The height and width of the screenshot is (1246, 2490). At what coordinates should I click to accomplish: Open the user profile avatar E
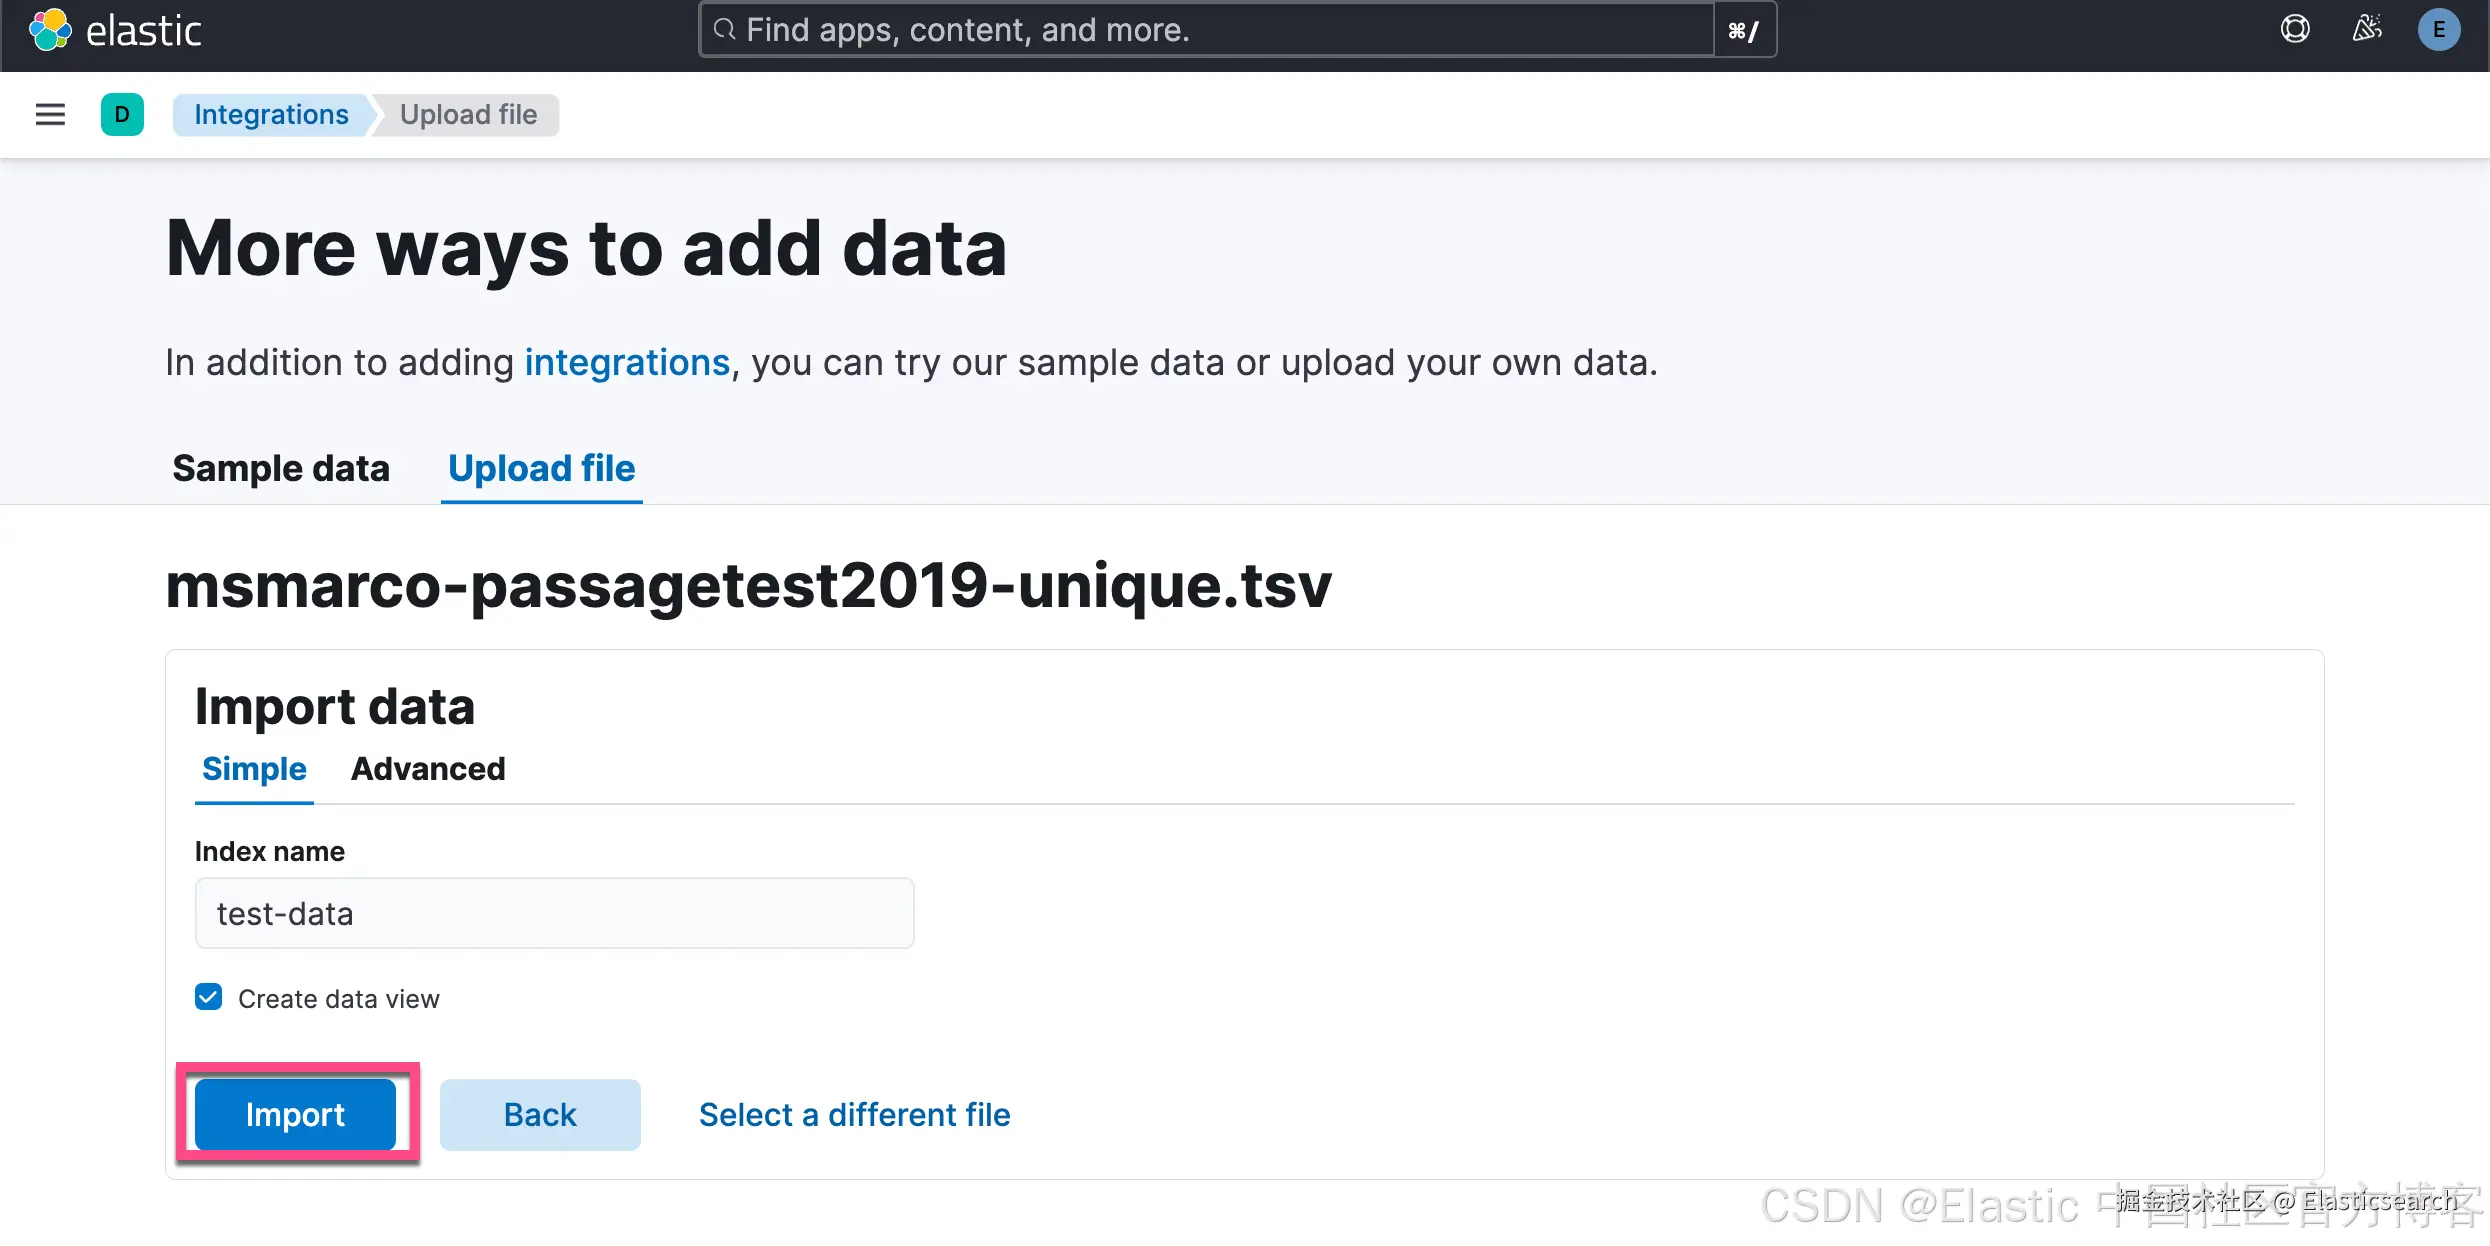coord(2438,30)
